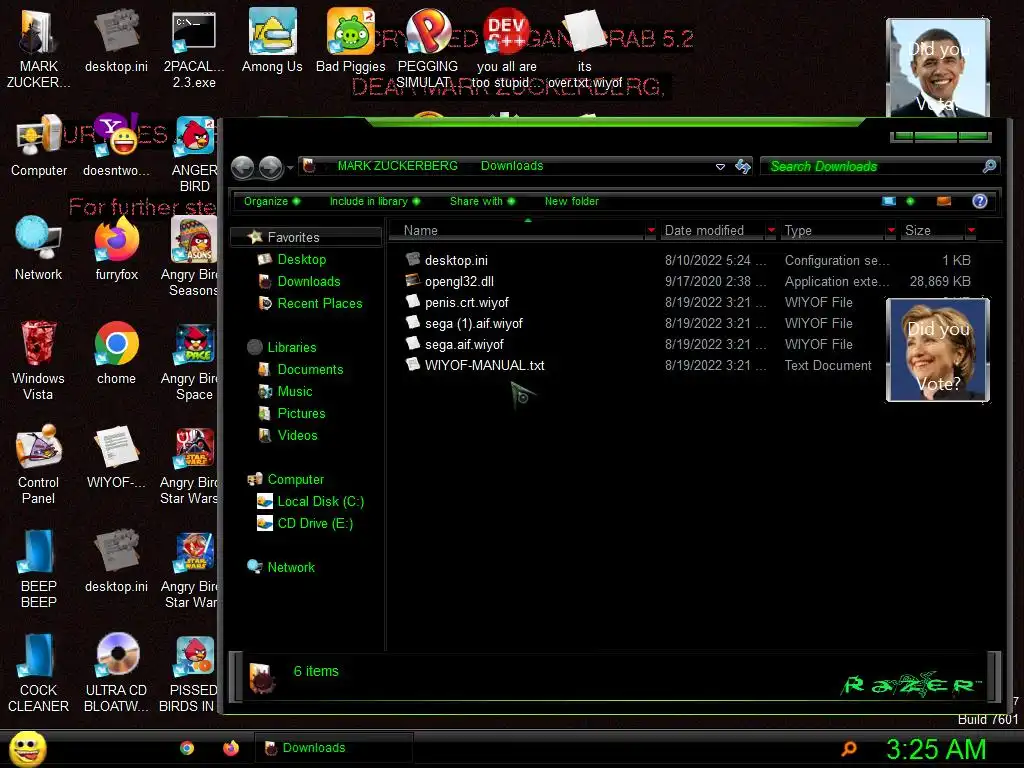Open Firefox from the taskbar
1024x768 pixels.
tap(231, 748)
